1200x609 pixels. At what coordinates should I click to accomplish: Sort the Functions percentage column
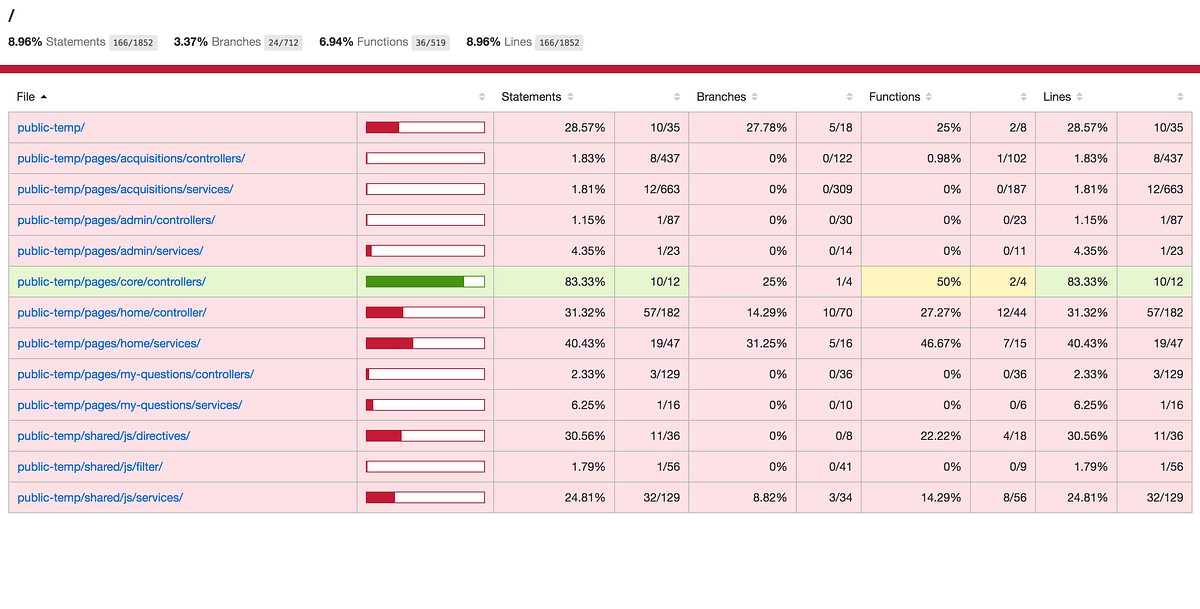pos(930,96)
